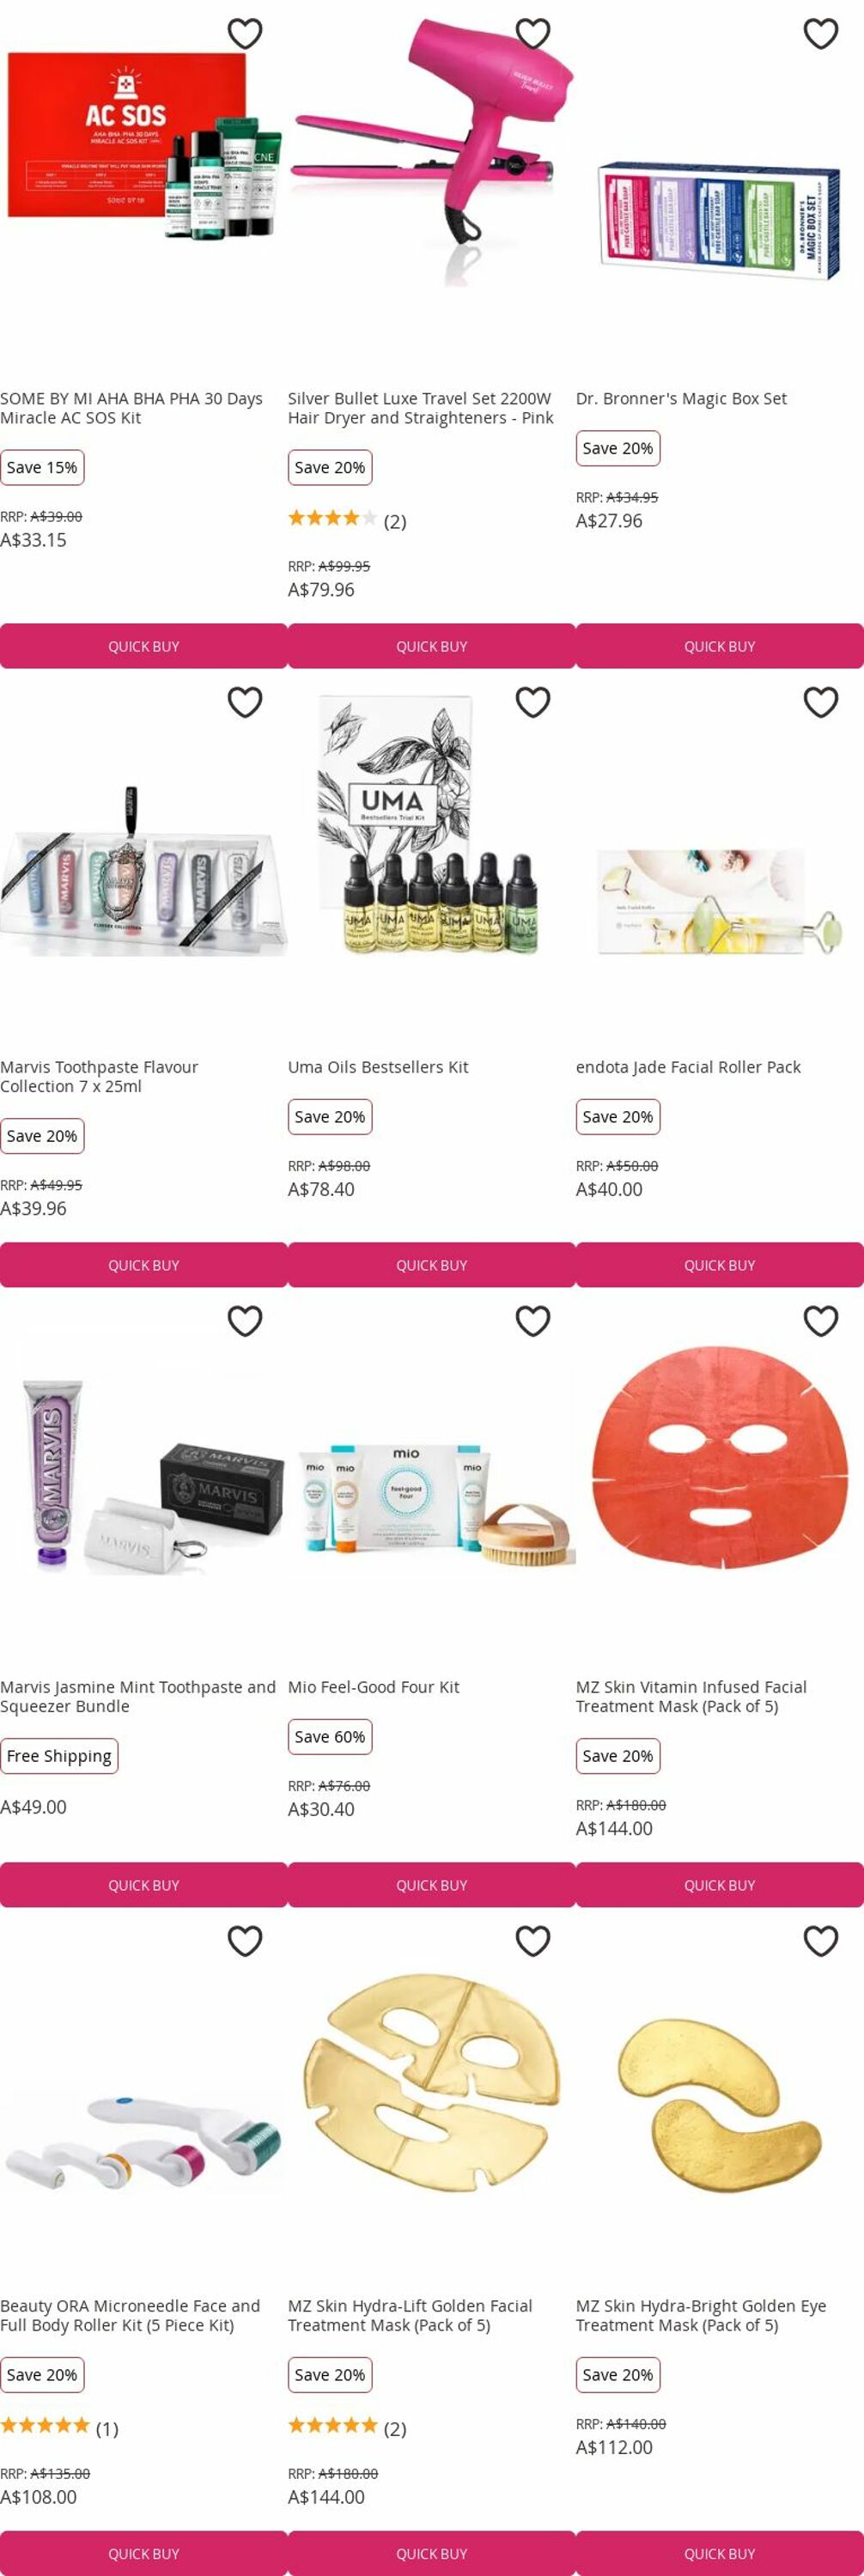Save Marvis Toothpaste Flavour Collection to wishlist
864x2576 pixels.
pyautogui.click(x=245, y=702)
